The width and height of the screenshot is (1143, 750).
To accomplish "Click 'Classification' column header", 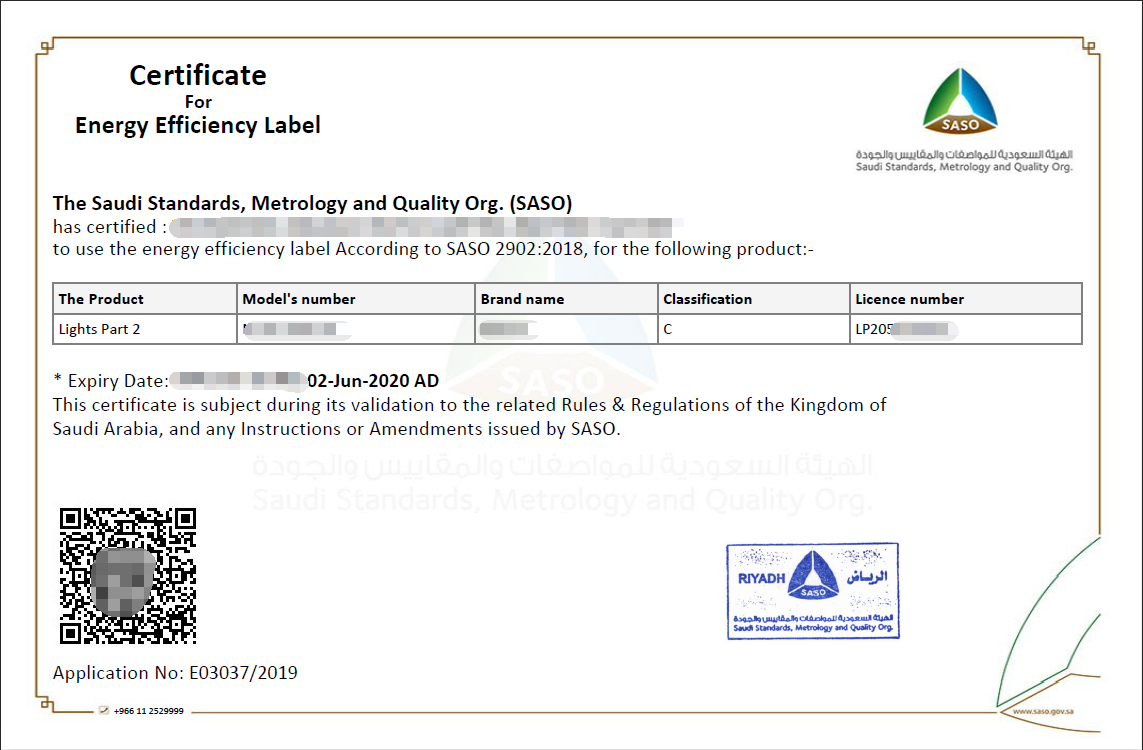I will 754,299.
